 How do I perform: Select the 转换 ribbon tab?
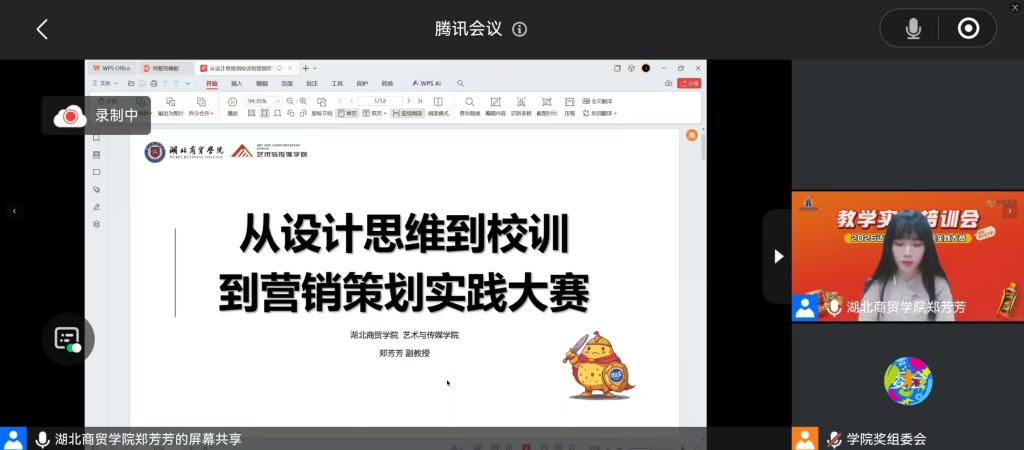click(x=387, y=84)
